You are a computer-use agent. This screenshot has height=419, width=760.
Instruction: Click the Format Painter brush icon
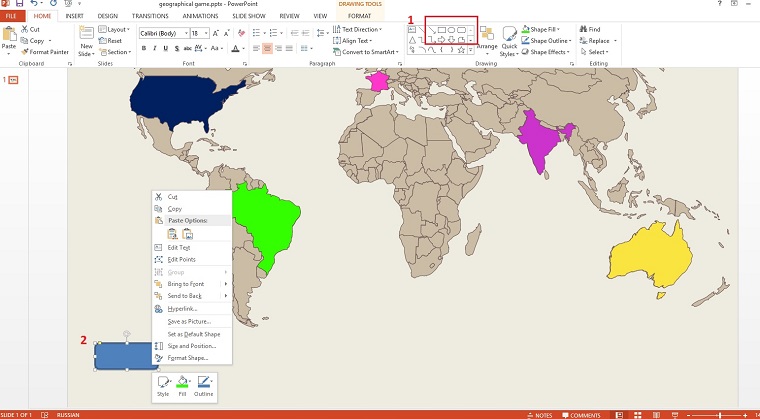tap(22, 52)
